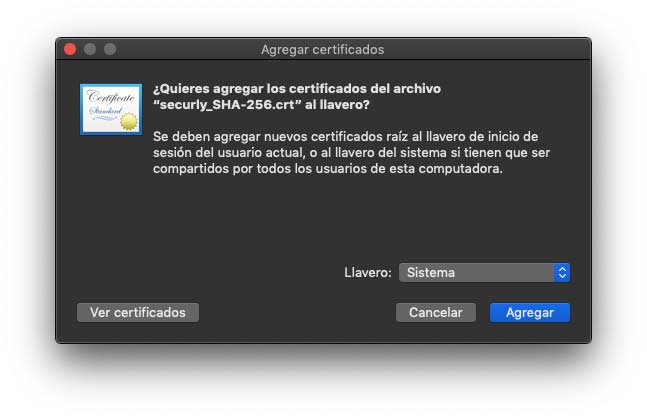647x417 pixels.
Task: Open Ver certificados to view certificates
Action: coord(138,312)
